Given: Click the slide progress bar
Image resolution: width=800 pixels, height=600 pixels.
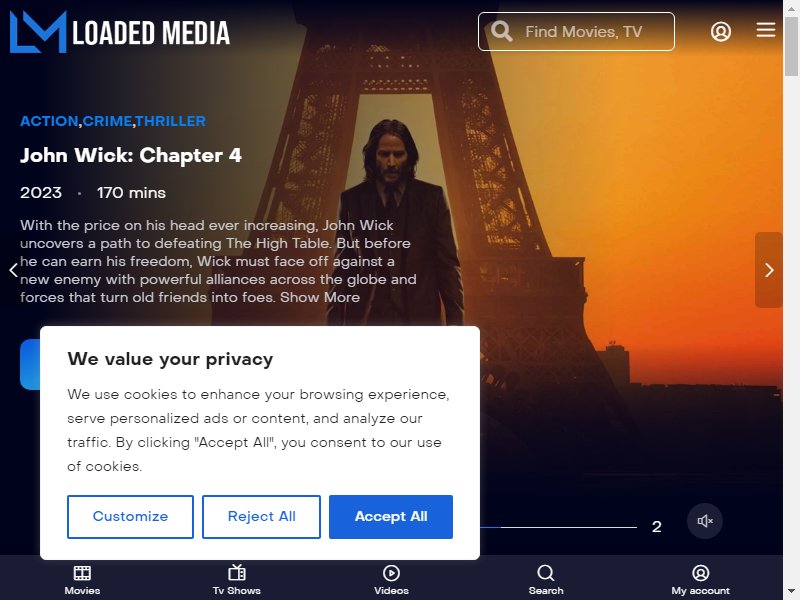Looking at the screenshot, I should point(558,527).
